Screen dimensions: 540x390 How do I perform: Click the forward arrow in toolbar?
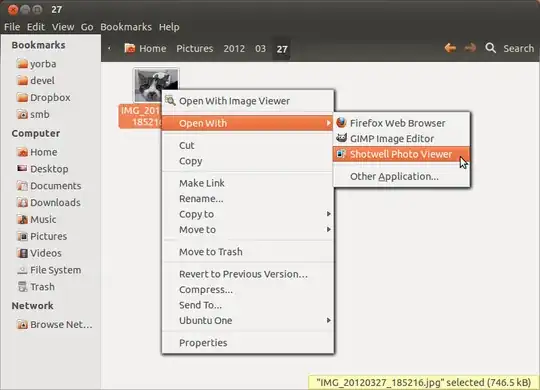coord(470,48)
